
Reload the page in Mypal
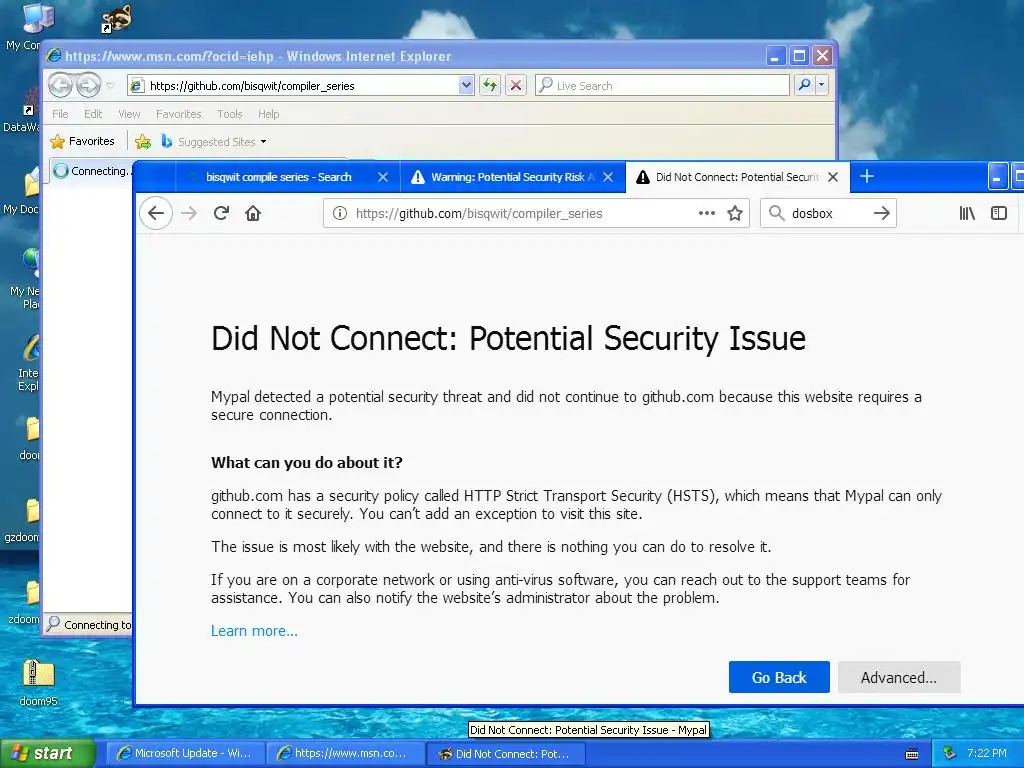point(221,213)
